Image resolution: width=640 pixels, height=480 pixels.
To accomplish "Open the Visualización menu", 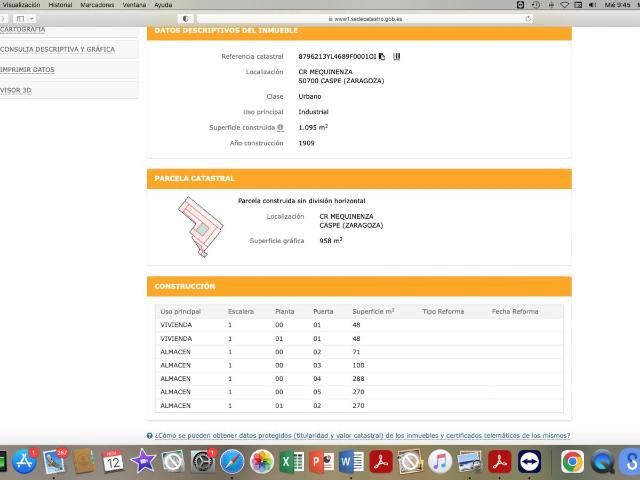I will pos(21,5).
